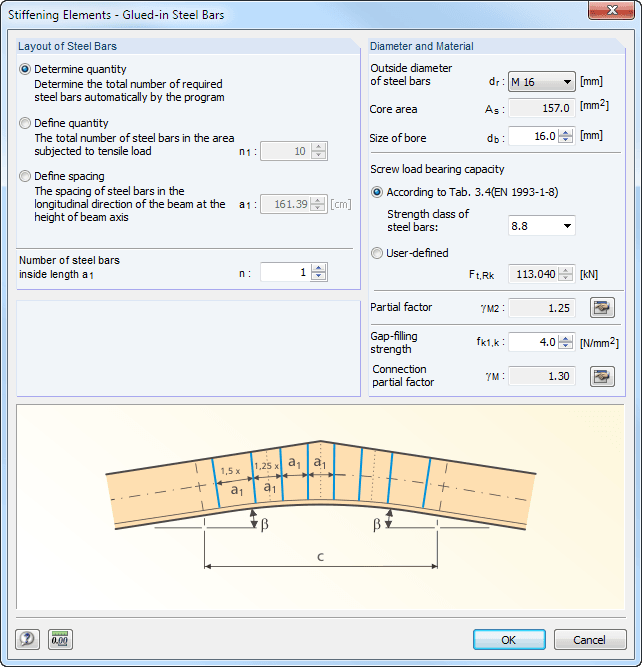Decrease size of bore db value
Screen dimensions: 642x667
[565, 140]
